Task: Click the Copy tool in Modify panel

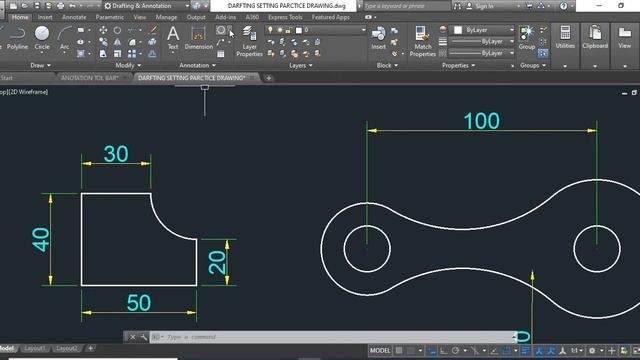Action: (x=103, y=42)
